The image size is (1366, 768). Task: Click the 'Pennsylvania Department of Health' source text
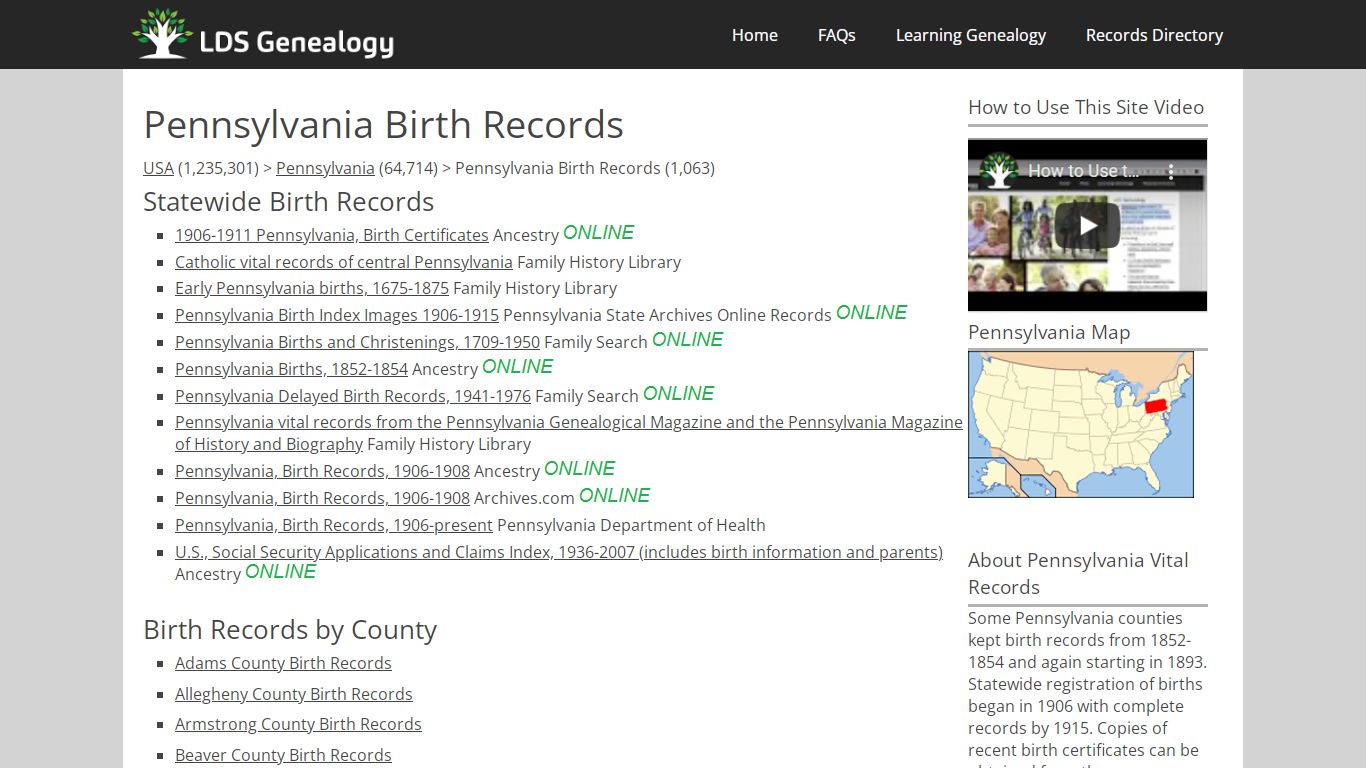click(631, 525)
